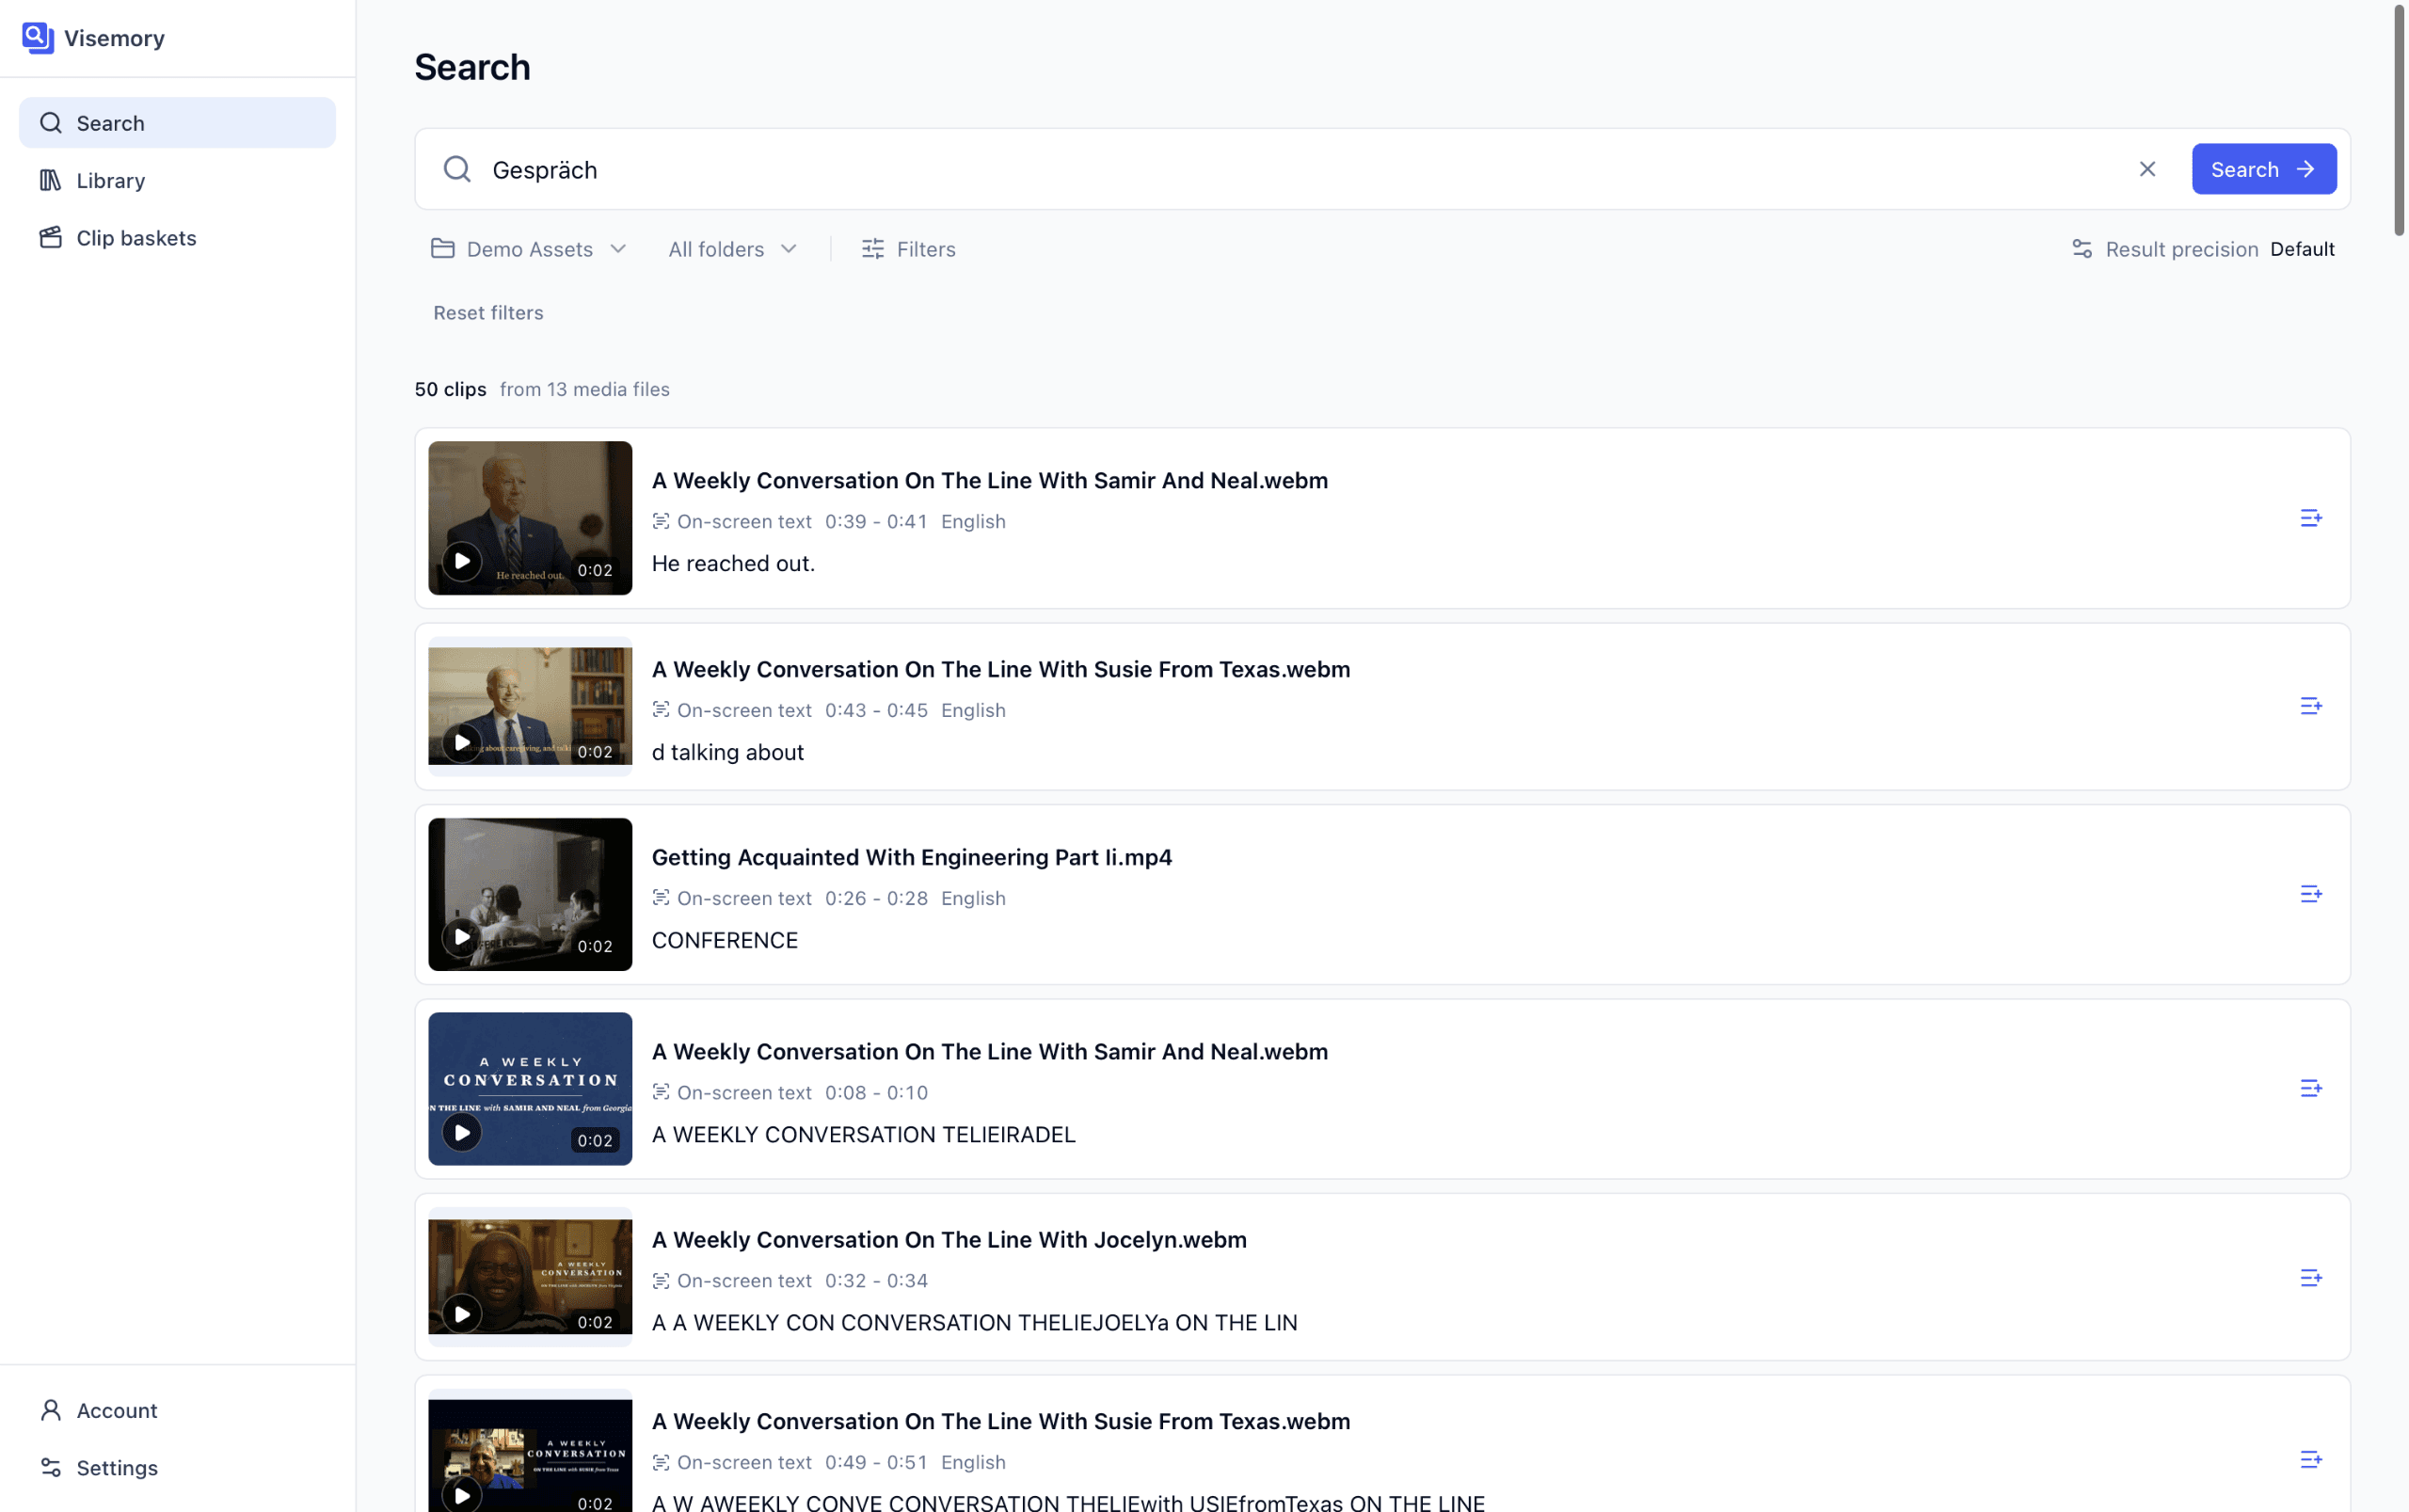Focus the Gespräch search input field
The image size is (2409, 1512).
(x=1300, y=169)
